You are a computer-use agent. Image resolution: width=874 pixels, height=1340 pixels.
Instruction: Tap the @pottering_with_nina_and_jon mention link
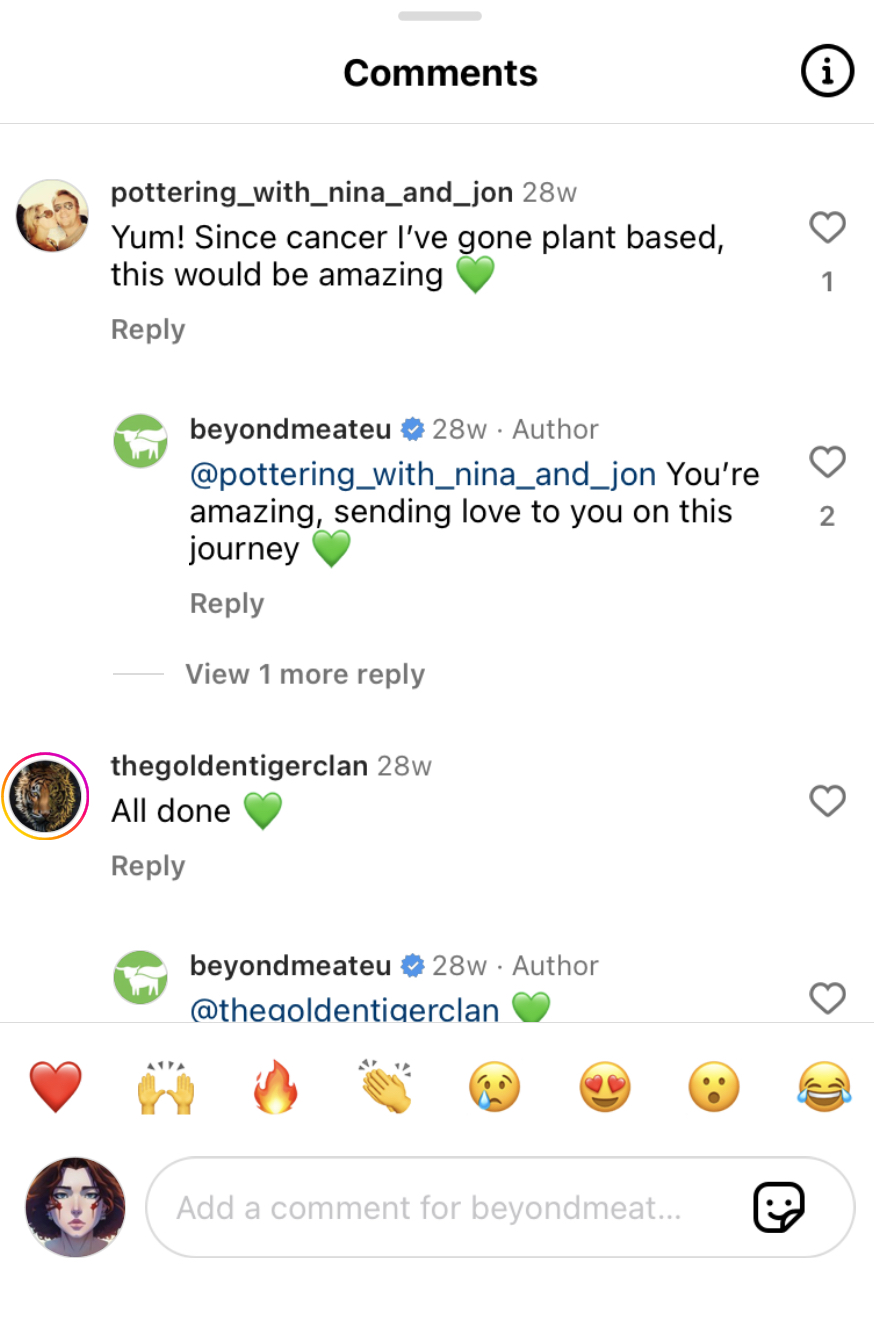point(423,474)
